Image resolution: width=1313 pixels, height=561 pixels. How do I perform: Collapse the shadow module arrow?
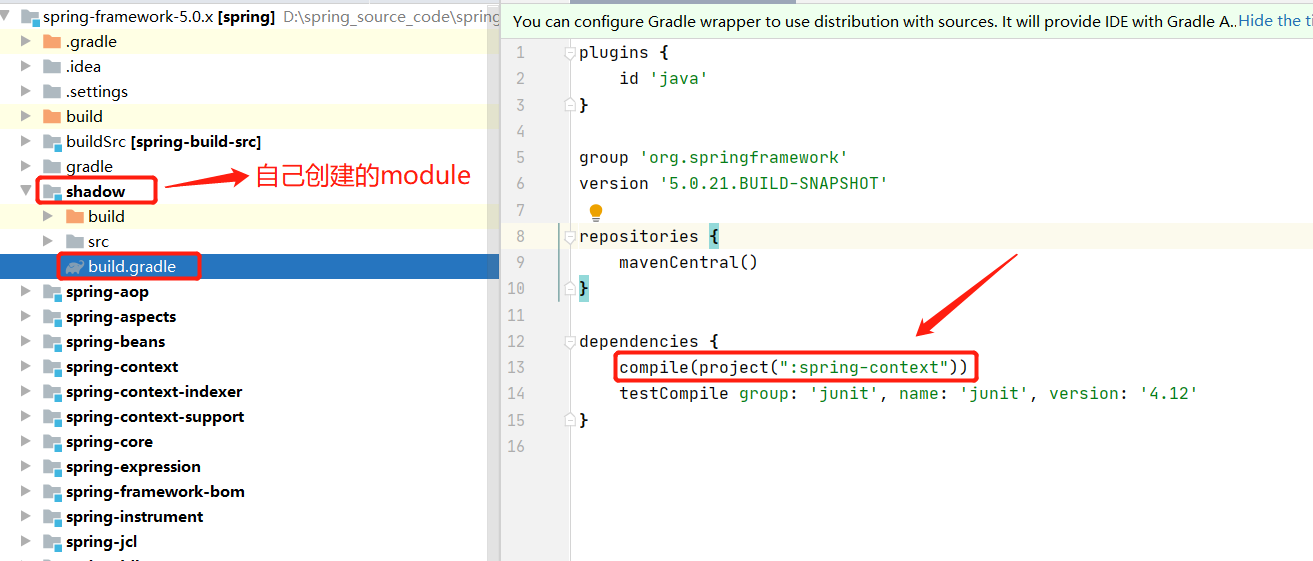[26, 191]
